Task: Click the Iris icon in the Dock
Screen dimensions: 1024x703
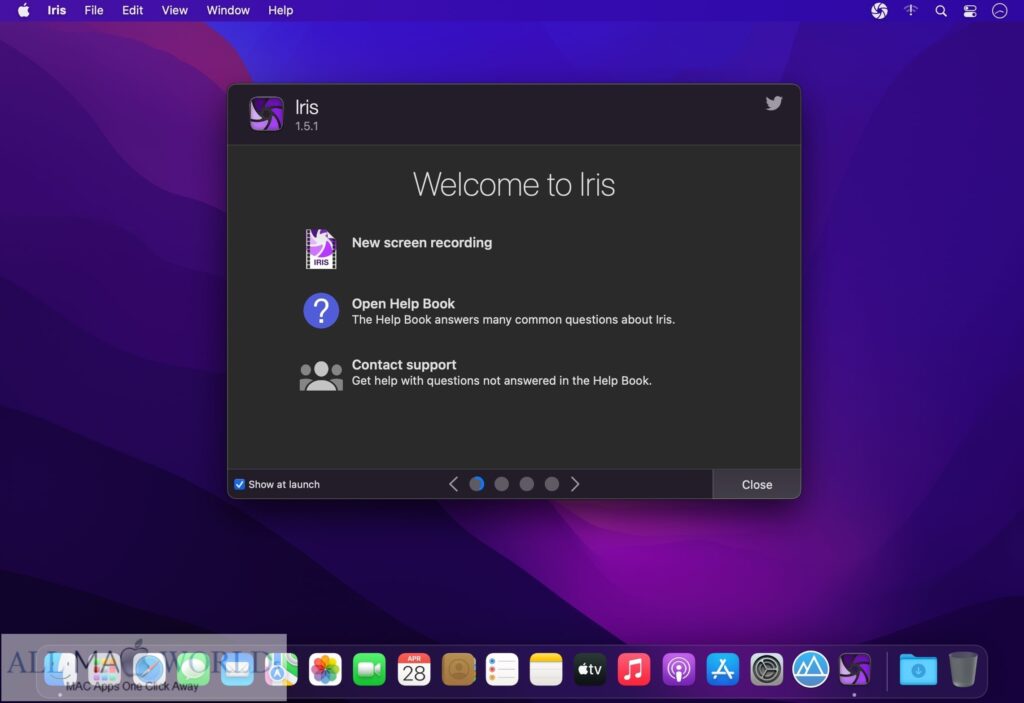Action: [x=855, y=670]
